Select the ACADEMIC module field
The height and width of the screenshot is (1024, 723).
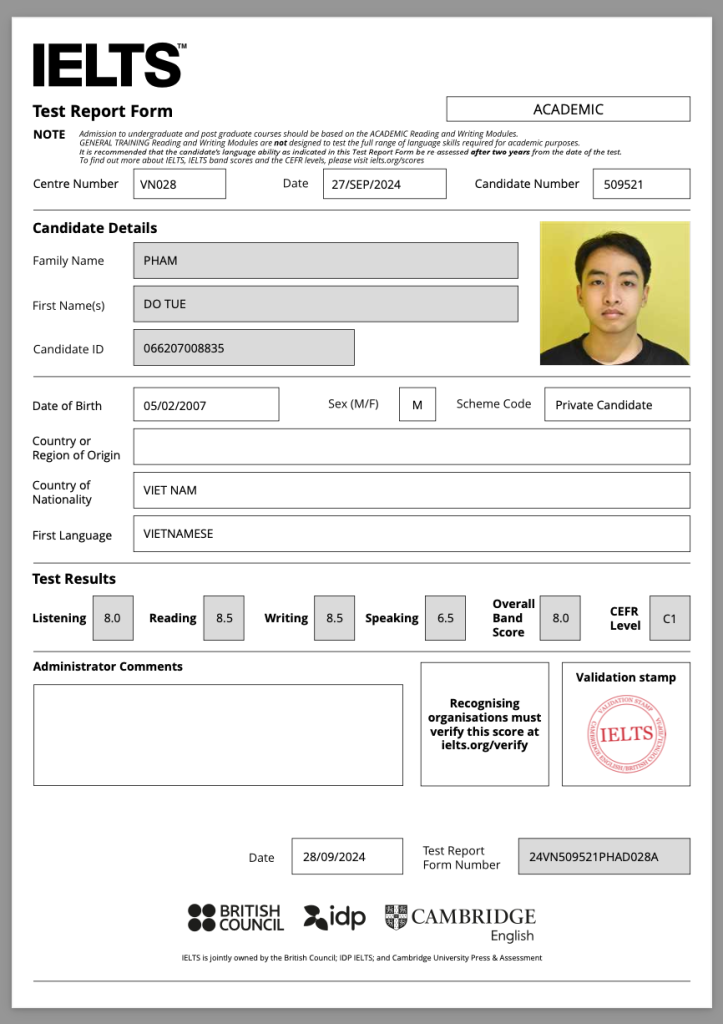coord(568,109)
